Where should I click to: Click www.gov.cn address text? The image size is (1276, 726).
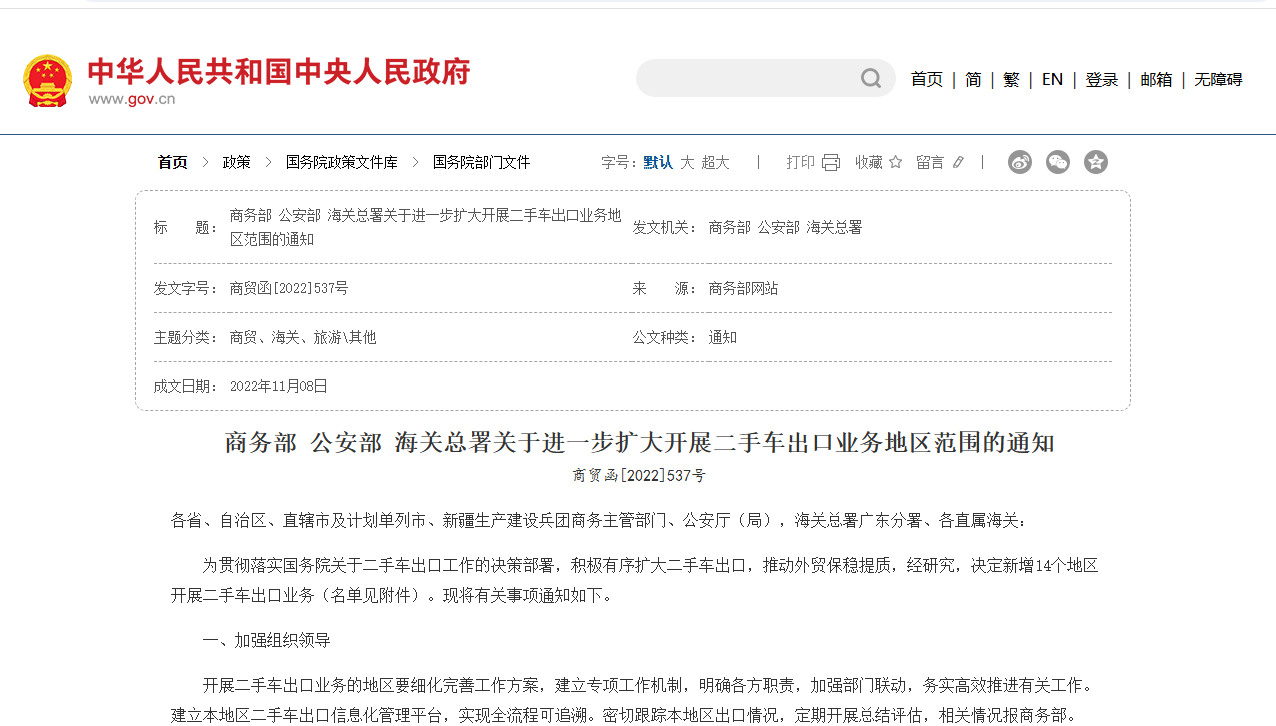click(x=132, y=99)
